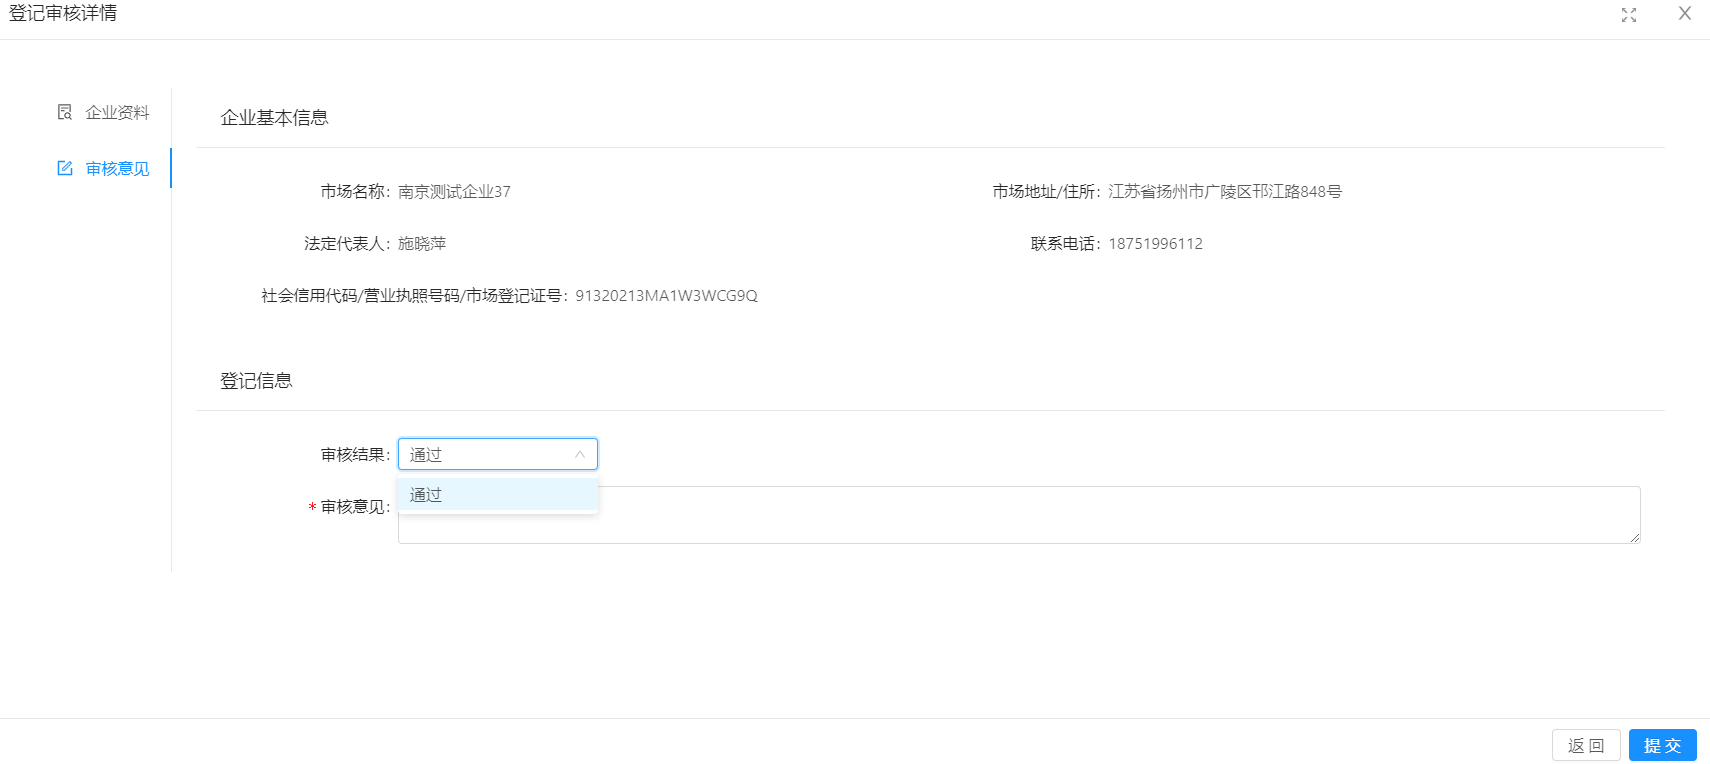Switch to the 企业资料 tab
Image resolution: width=1710 pixels, height=764 pixels.
[x=116, y=113]
